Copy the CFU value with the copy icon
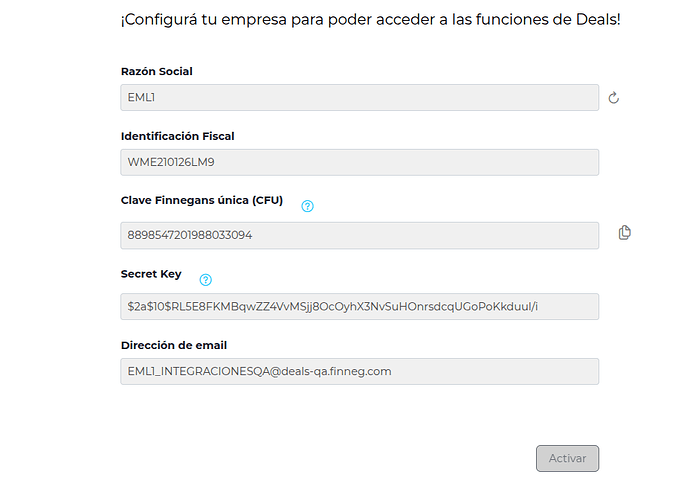 (624, 233)
